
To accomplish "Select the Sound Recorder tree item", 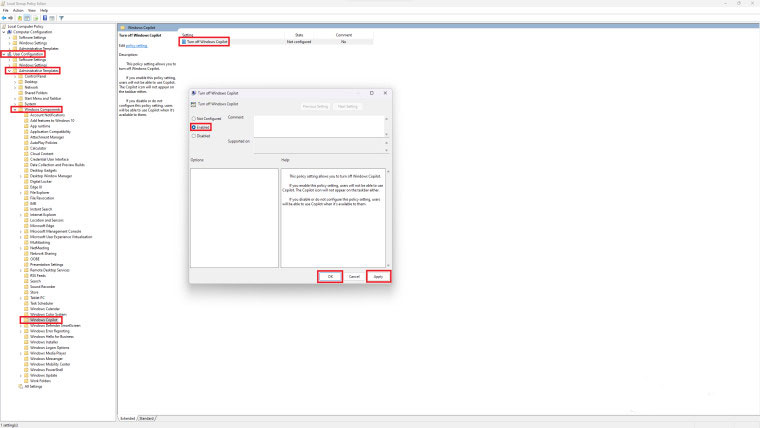I will pyautogui.click(x=43, y=286).
